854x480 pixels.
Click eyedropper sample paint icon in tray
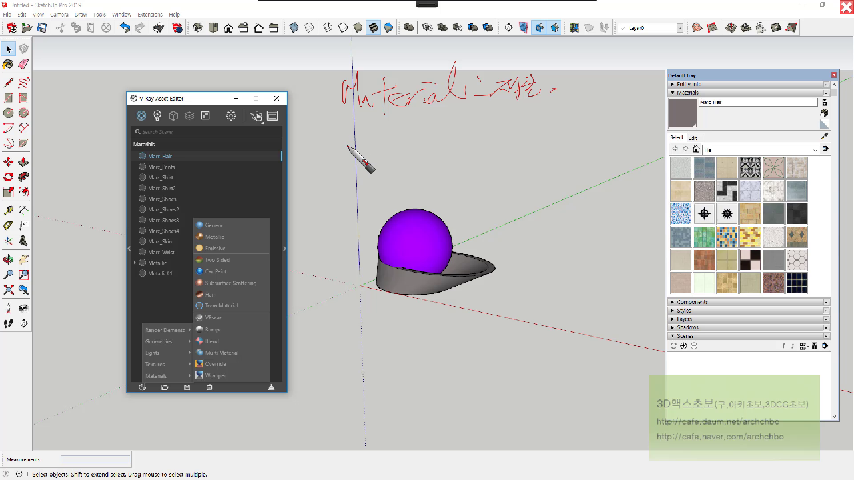coord(824,136)
